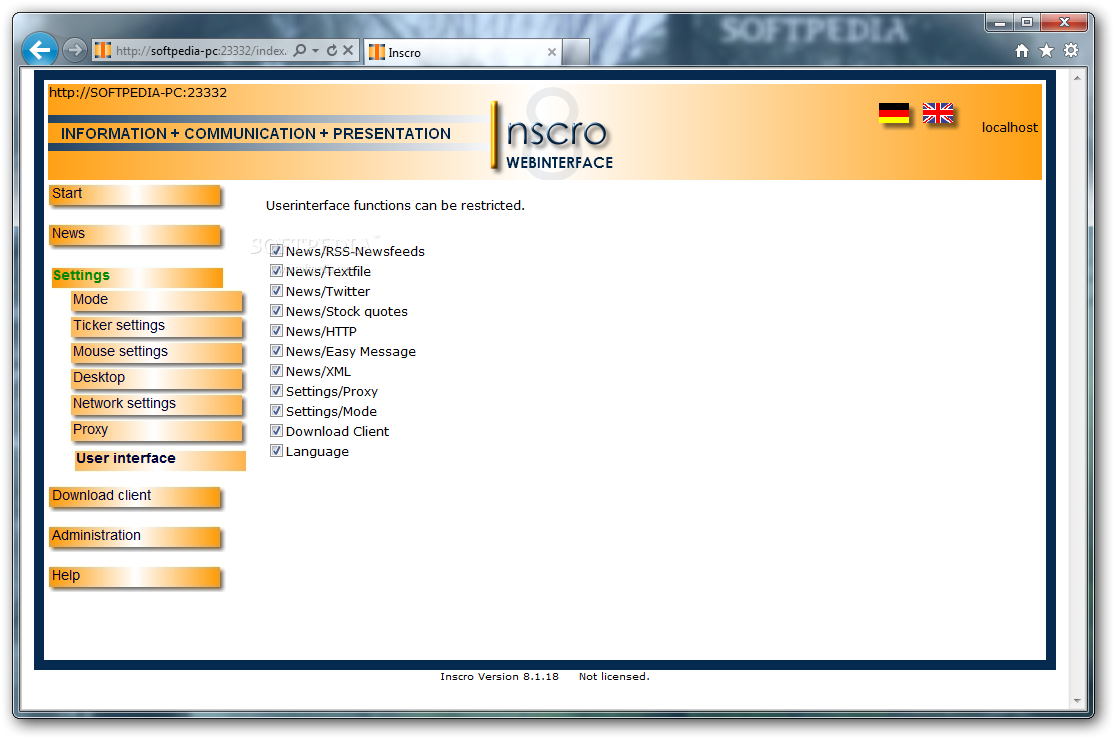Select the Settings menu item
The image size is (1115, 739).
[137, 277]
